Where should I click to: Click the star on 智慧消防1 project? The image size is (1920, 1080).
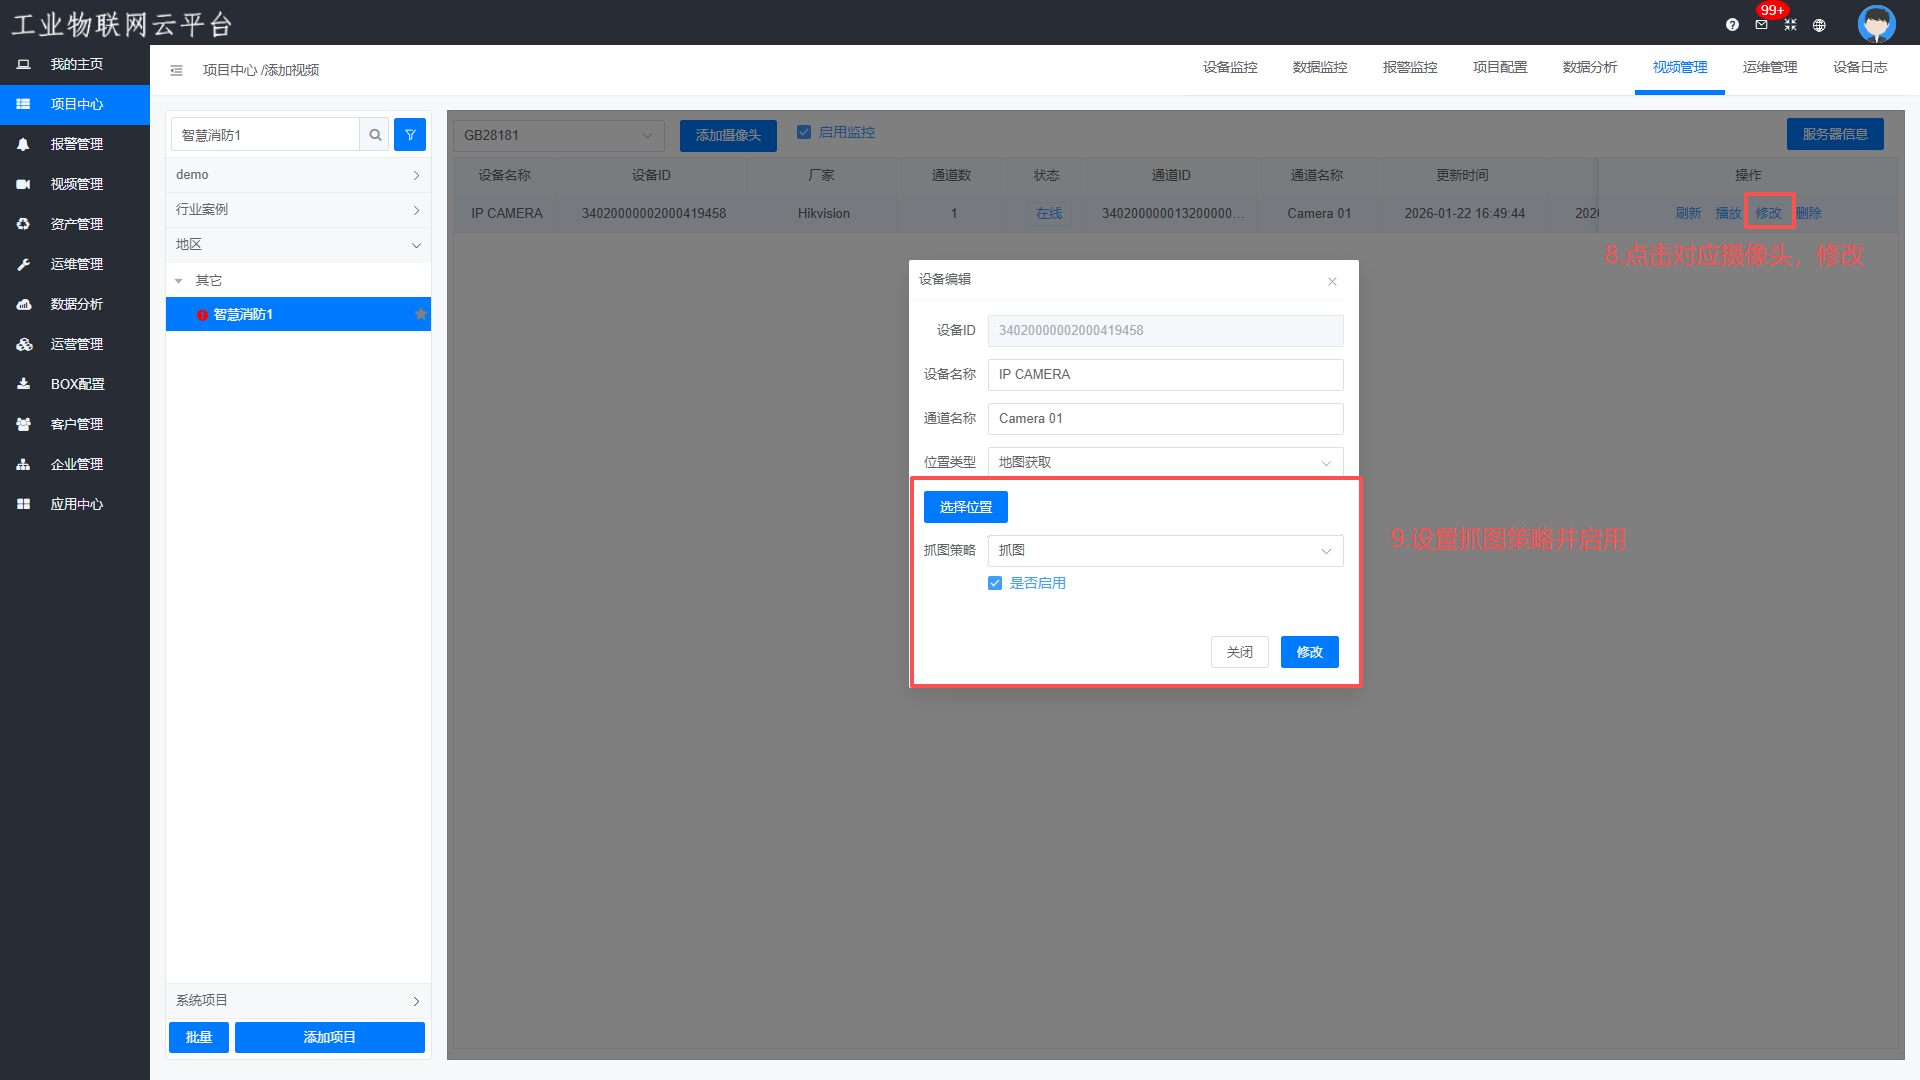pos(421,314)
